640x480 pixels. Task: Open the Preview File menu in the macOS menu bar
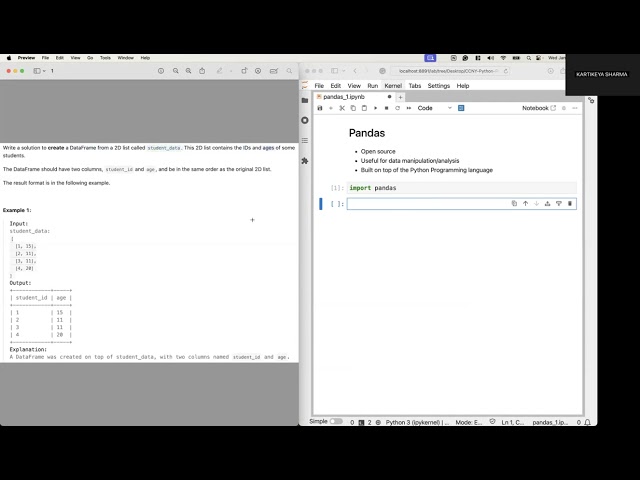coord(45,58)
